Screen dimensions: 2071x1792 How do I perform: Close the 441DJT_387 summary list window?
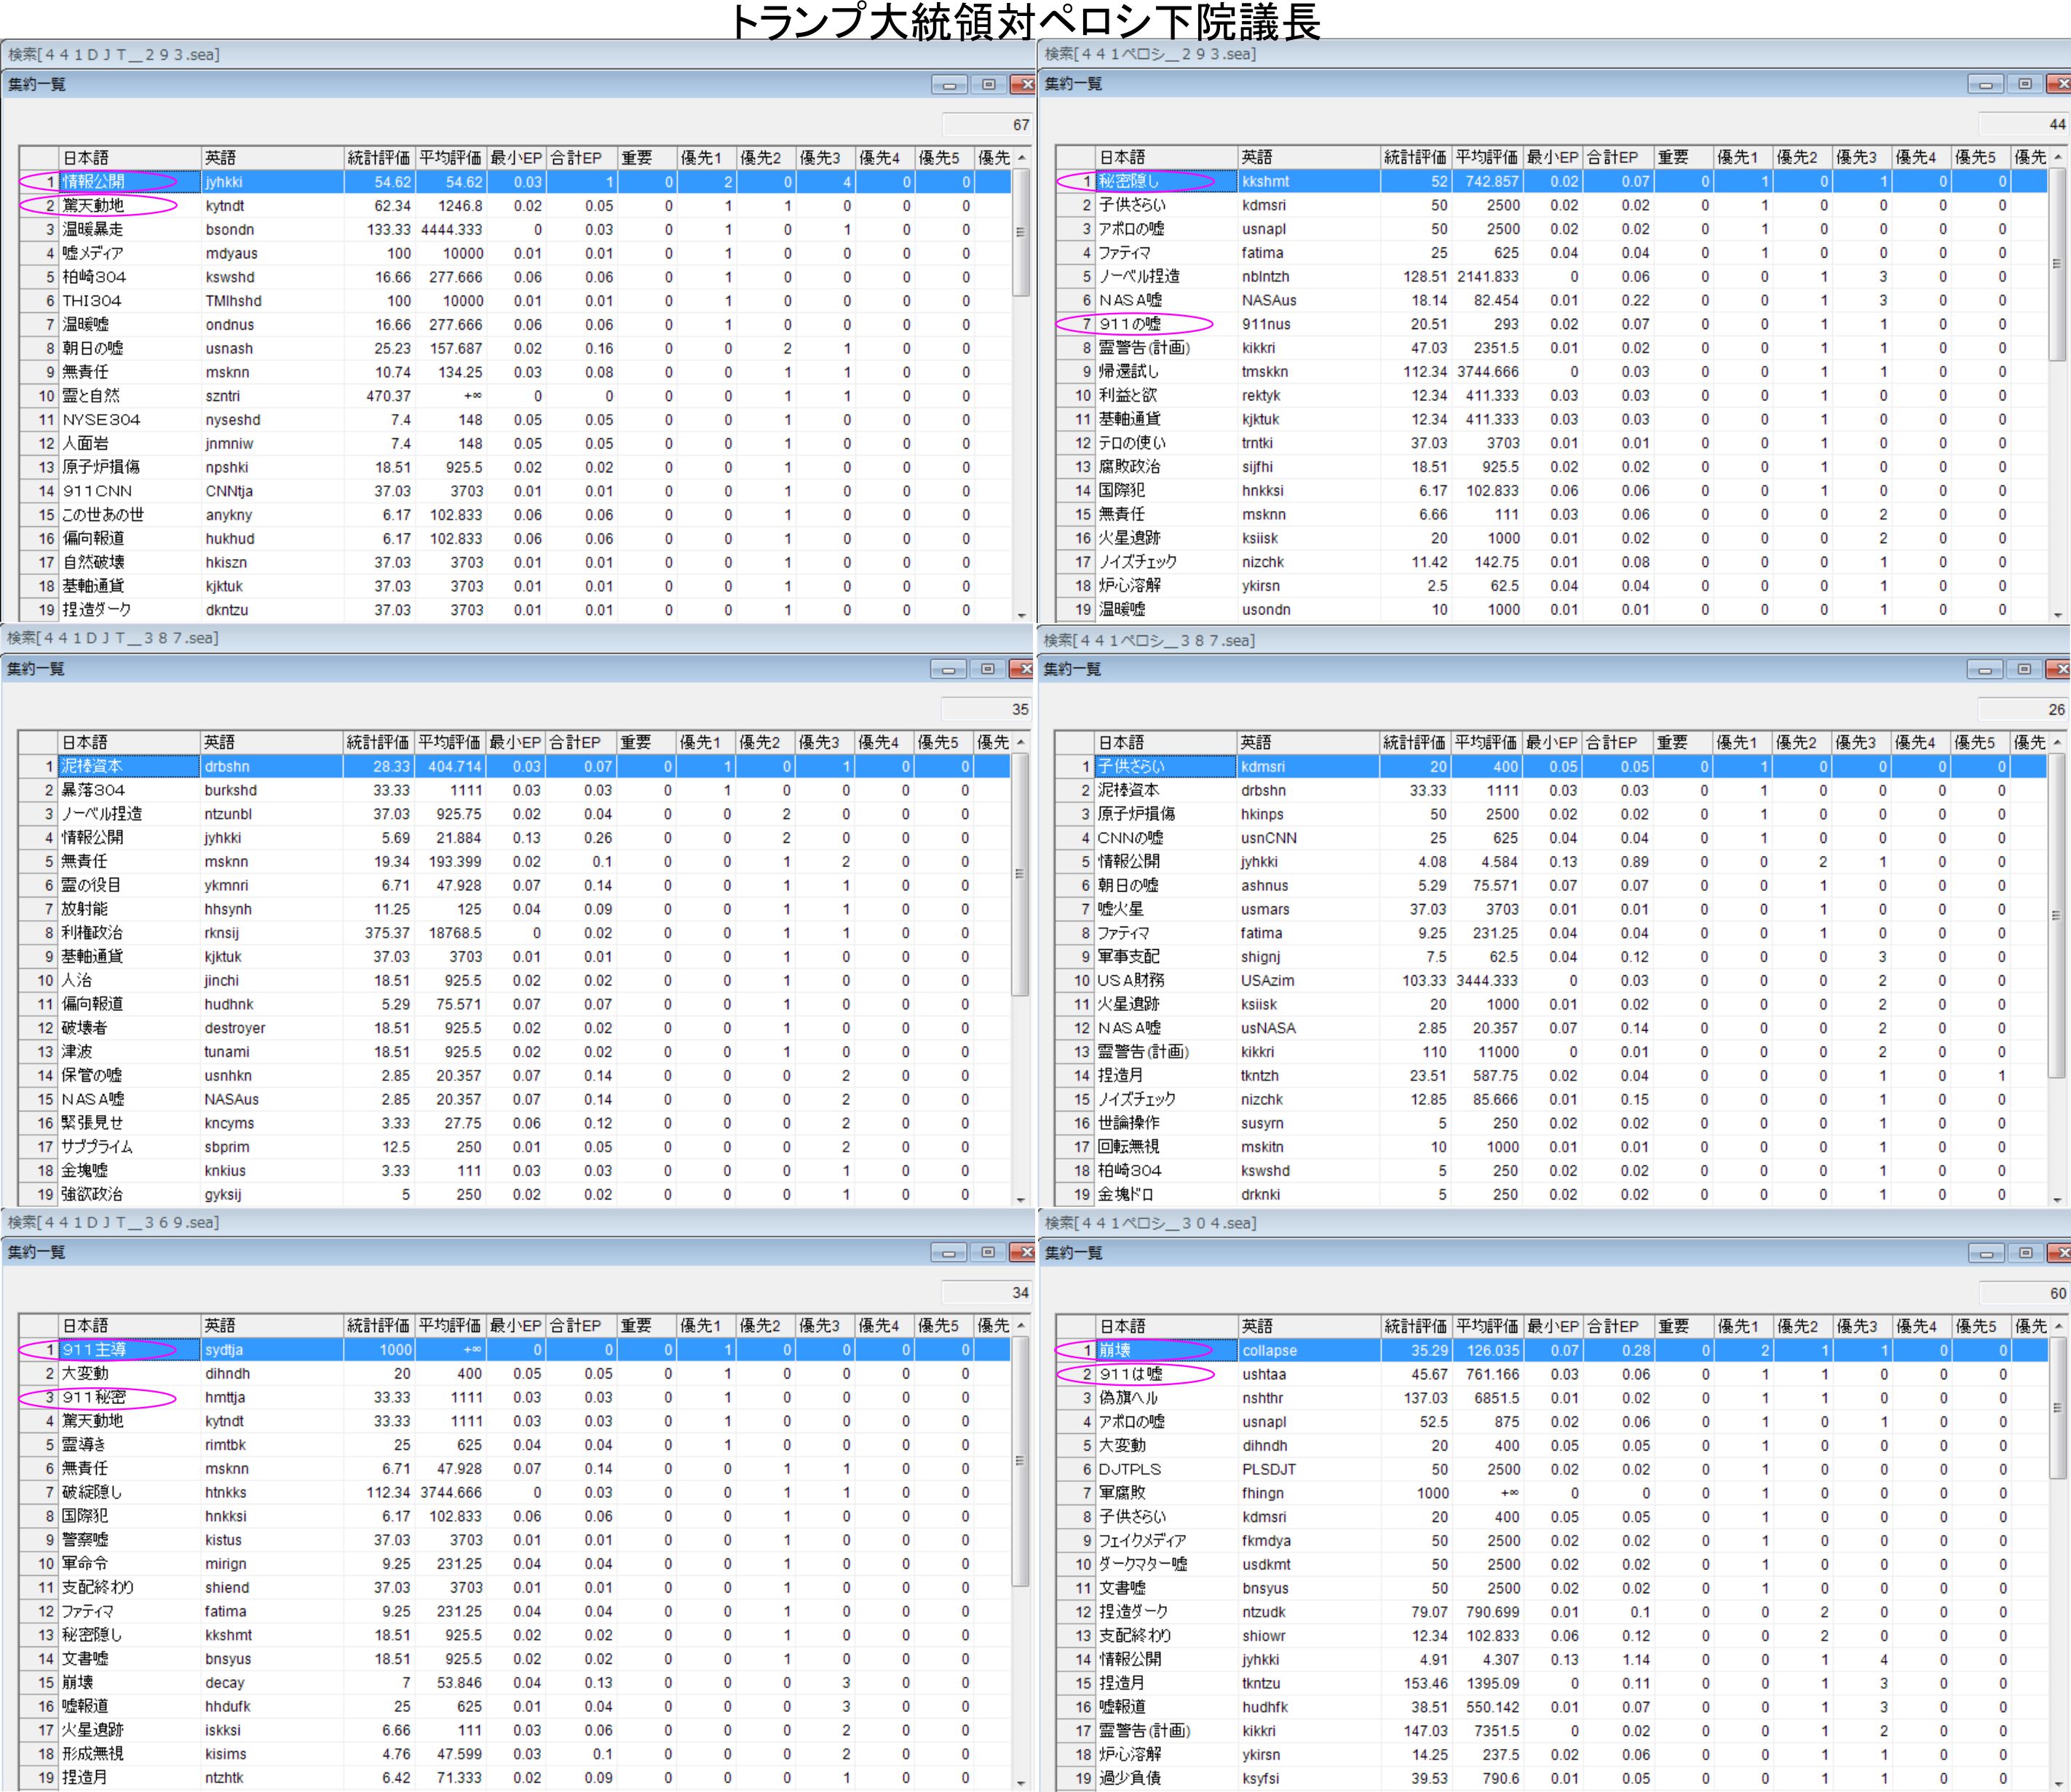pos(1023,669)
